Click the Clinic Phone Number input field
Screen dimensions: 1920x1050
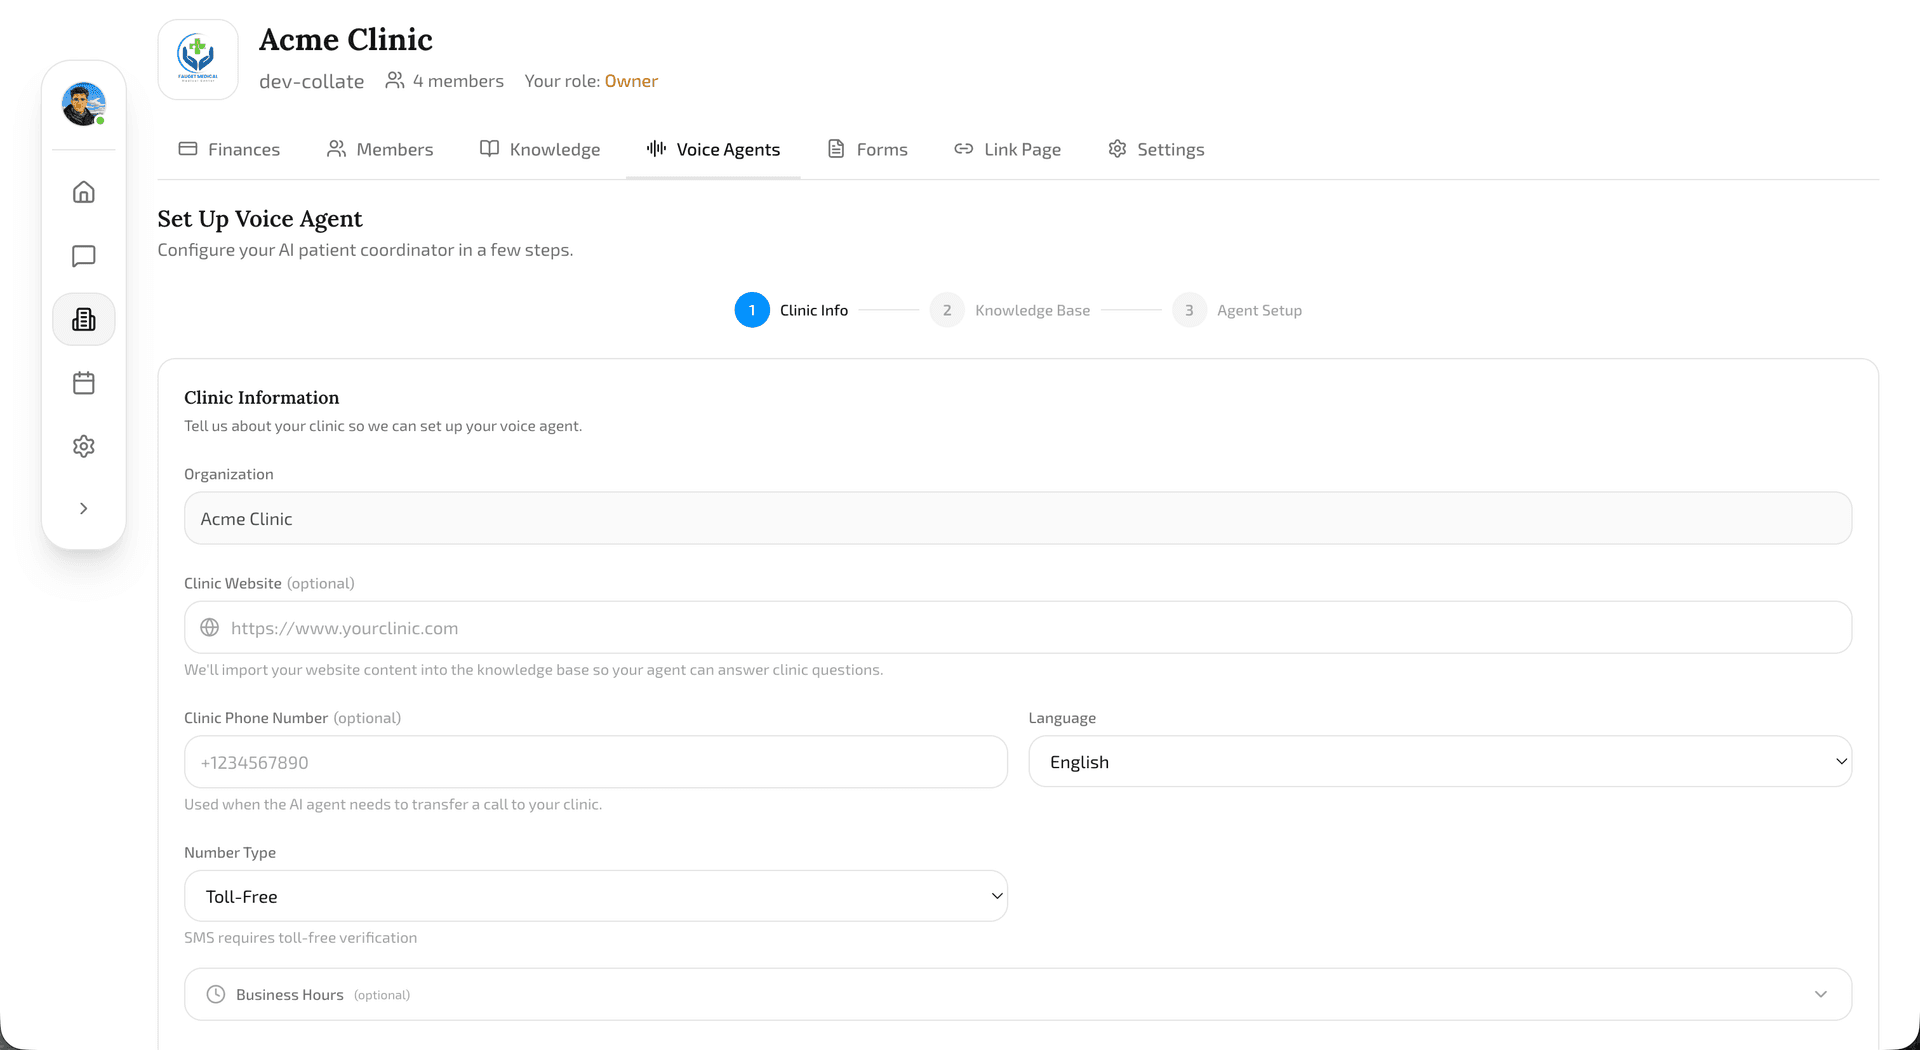click(x=595, y=761)
